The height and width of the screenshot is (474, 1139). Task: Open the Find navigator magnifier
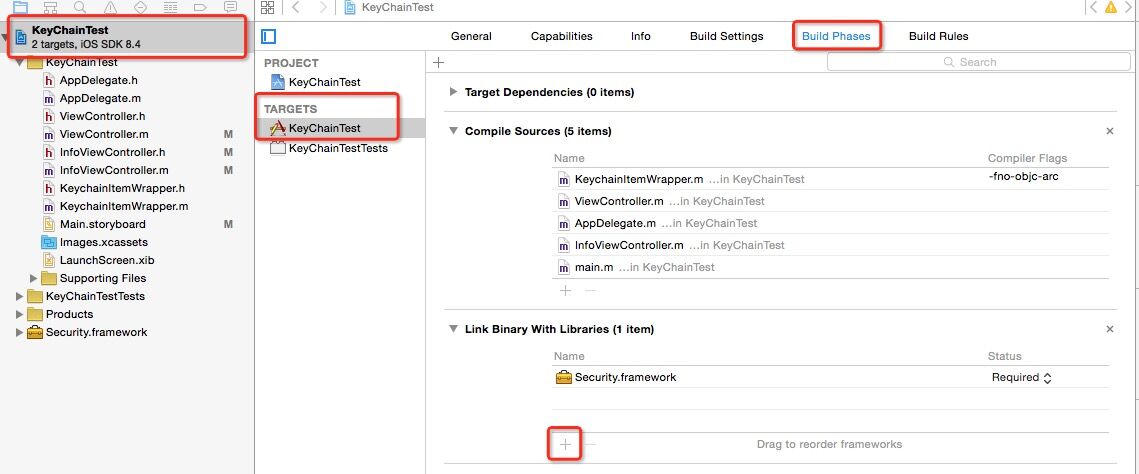click(80, 7)
